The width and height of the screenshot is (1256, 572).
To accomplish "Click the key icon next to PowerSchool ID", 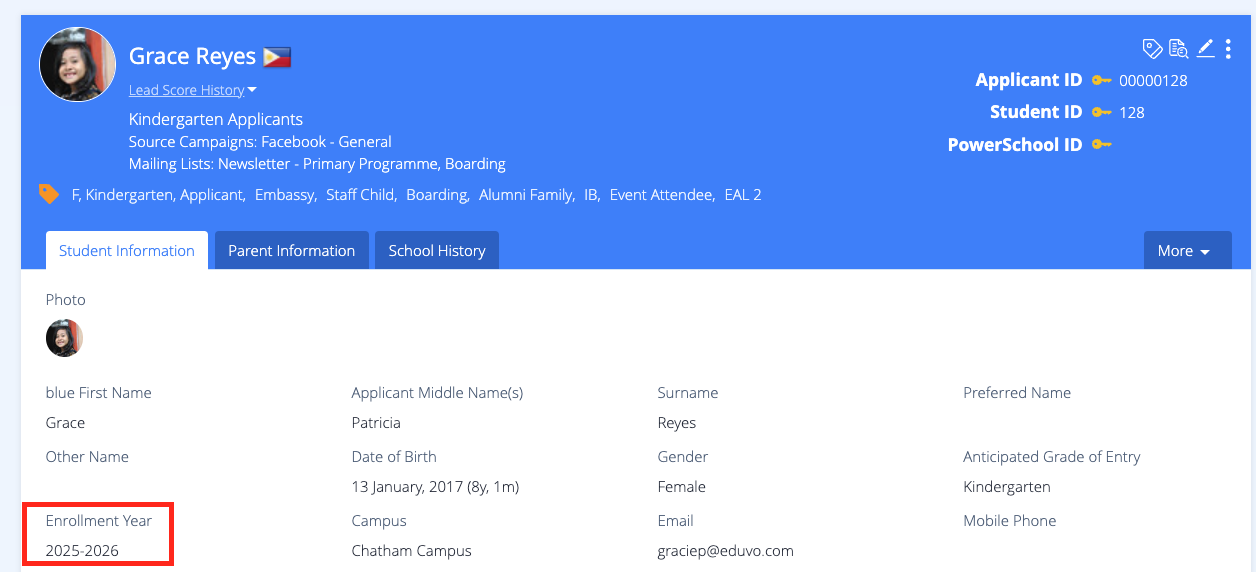I will tap(1101, 145).
